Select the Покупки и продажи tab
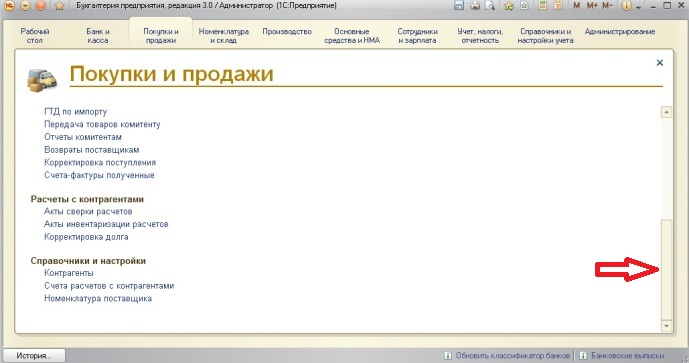Viewport: 689px width, 363px height. 161,36
